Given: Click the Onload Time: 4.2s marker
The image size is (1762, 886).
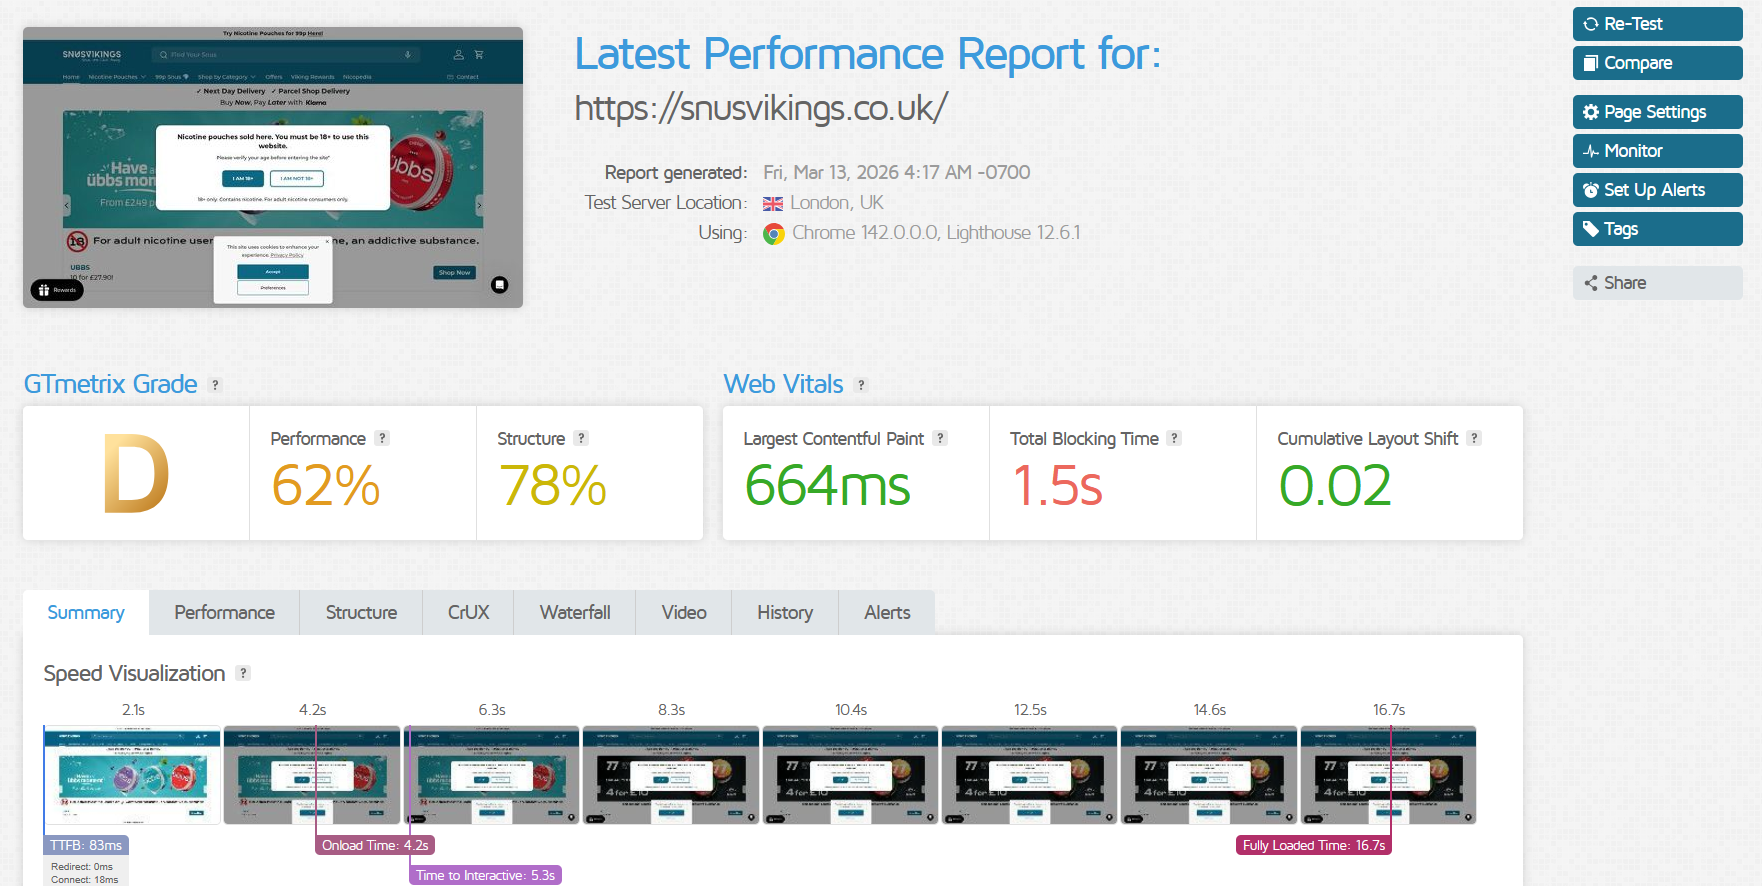Looking at the screenshot, I should click(375, 845).
